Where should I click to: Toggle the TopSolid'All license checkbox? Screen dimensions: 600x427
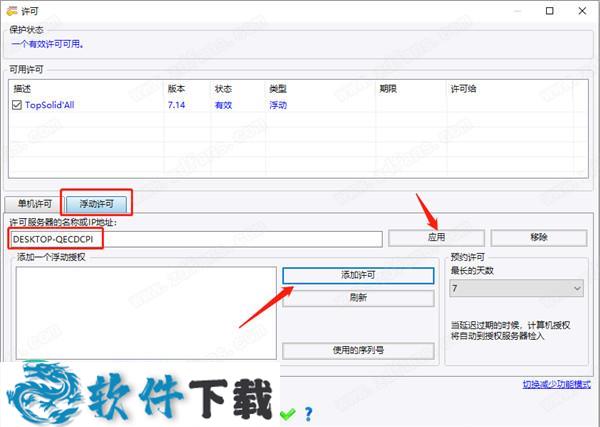tap(17, 105)
